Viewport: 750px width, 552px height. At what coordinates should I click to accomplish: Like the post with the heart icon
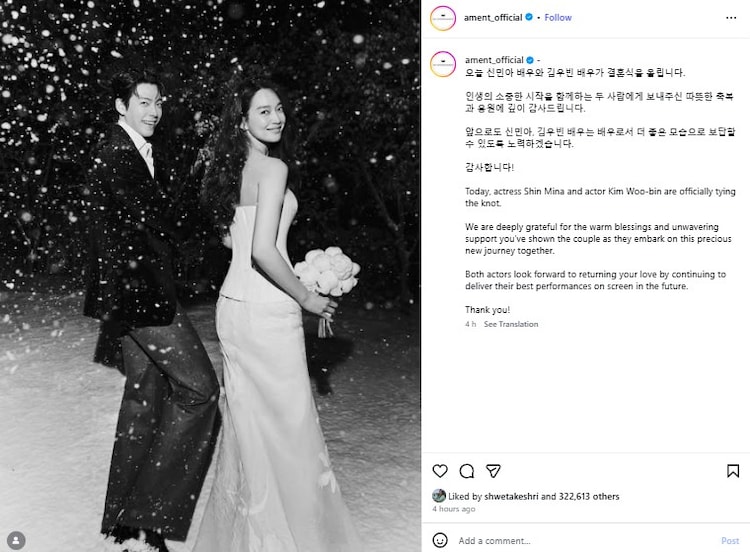[440, 471]
